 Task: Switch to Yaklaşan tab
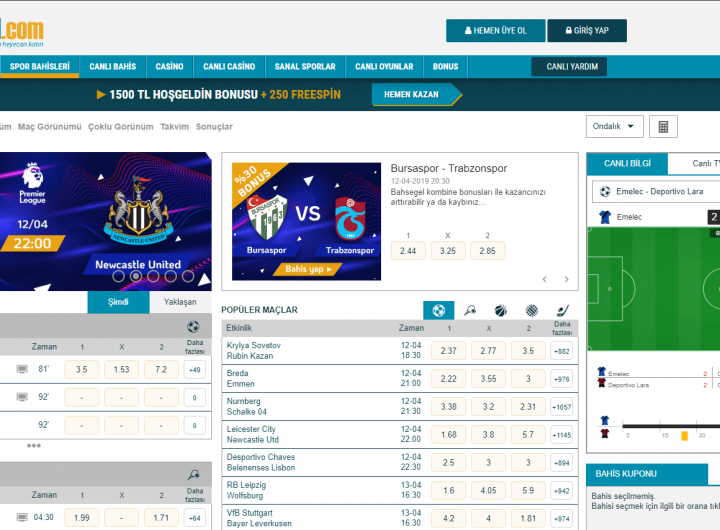[180, 302]
